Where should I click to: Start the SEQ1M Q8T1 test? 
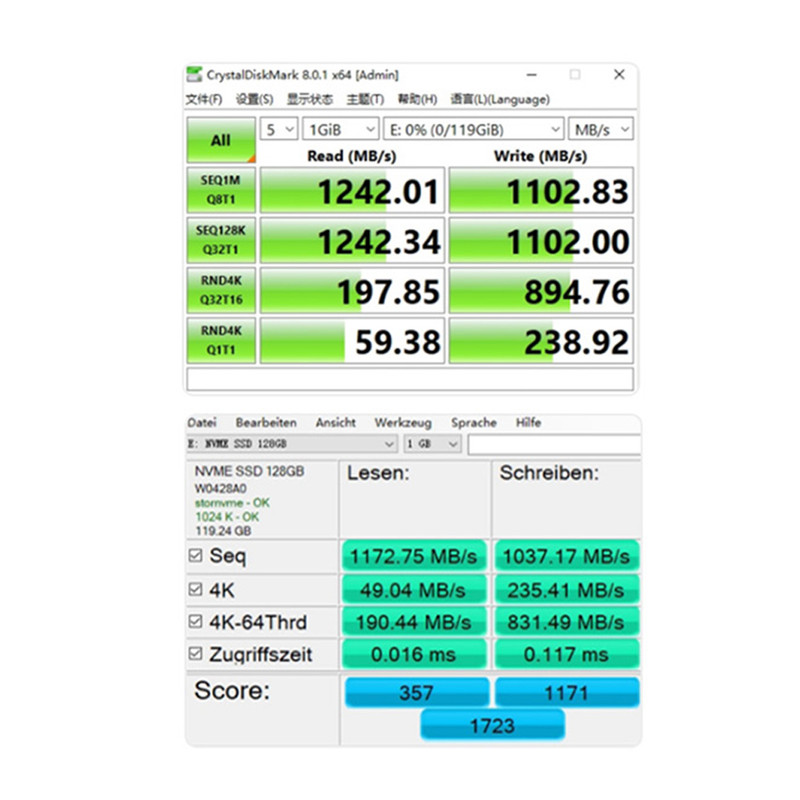(x=221, y=190)
